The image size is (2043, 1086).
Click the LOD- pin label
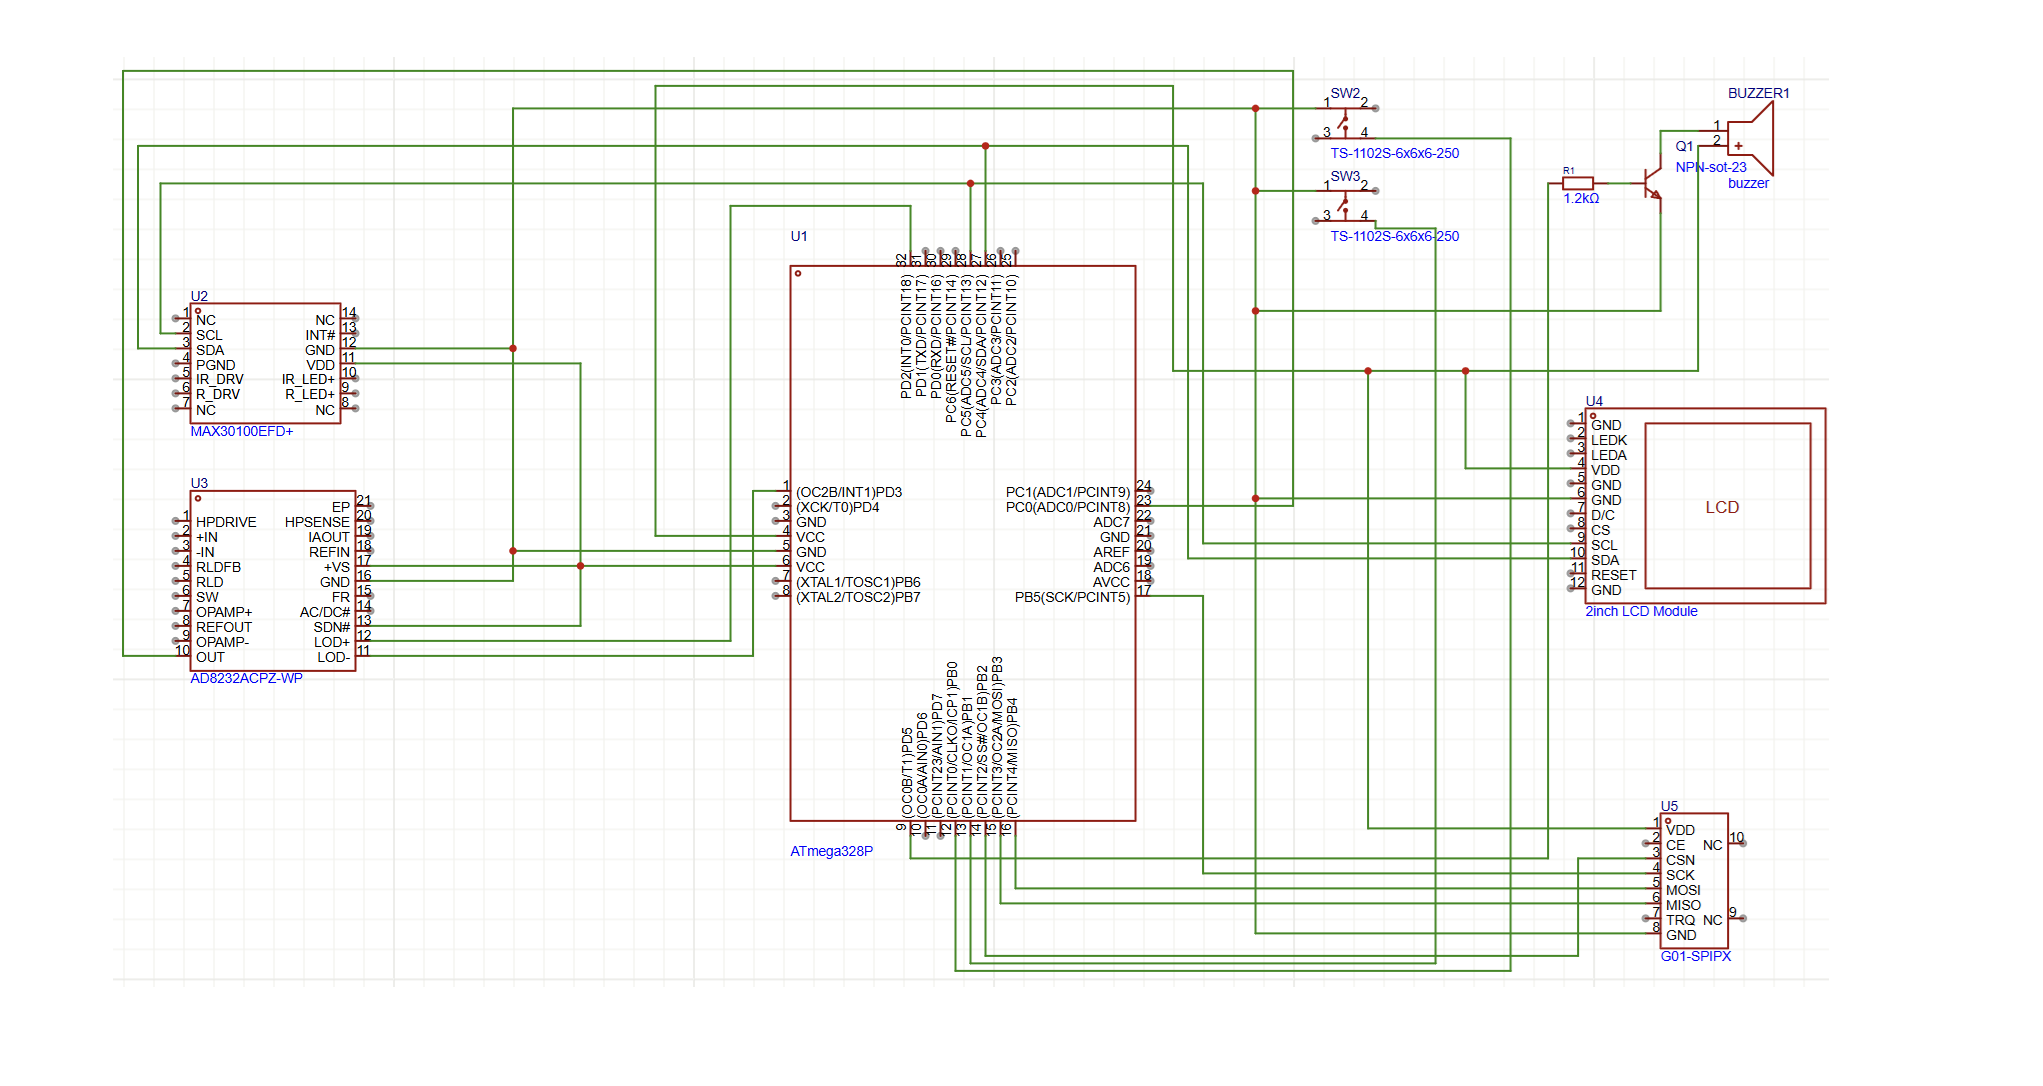click(333, 657)
